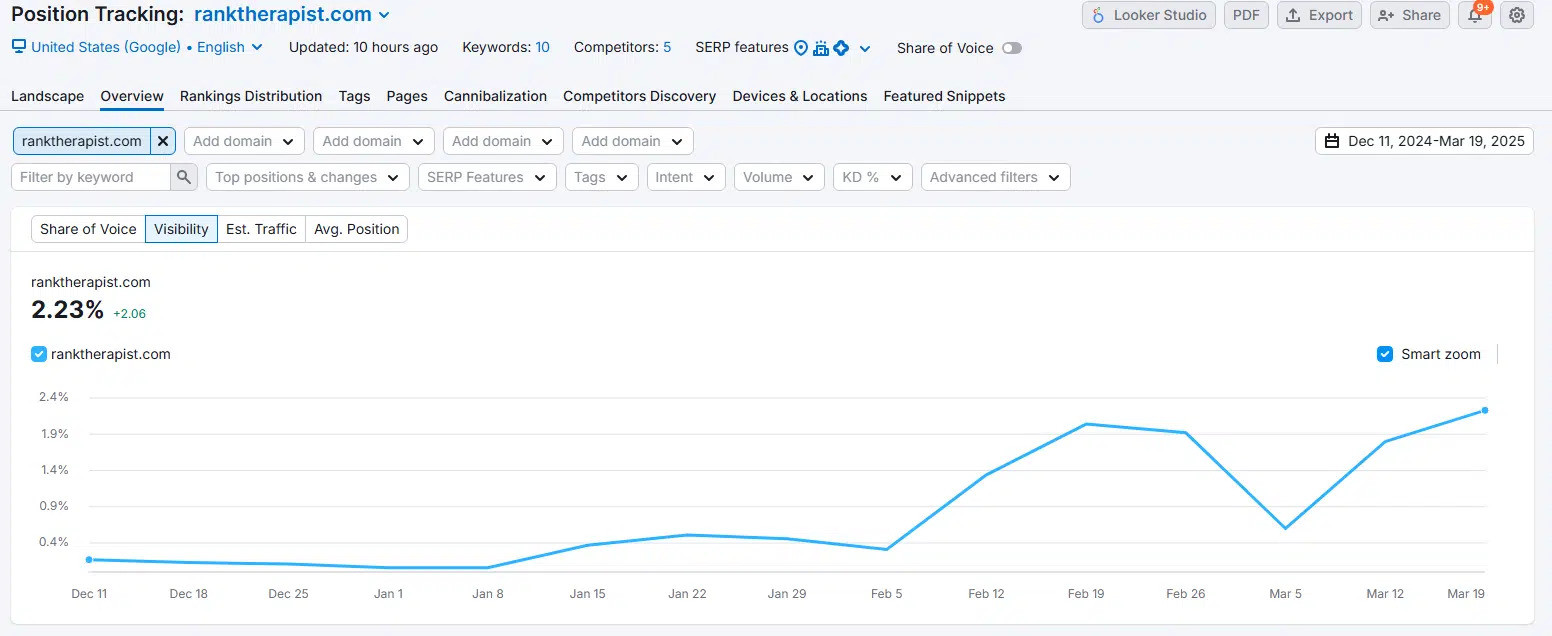The image size is (1552, 636).
Task: Open the last Add domain dropdown
Action: (x=633, y=141)
